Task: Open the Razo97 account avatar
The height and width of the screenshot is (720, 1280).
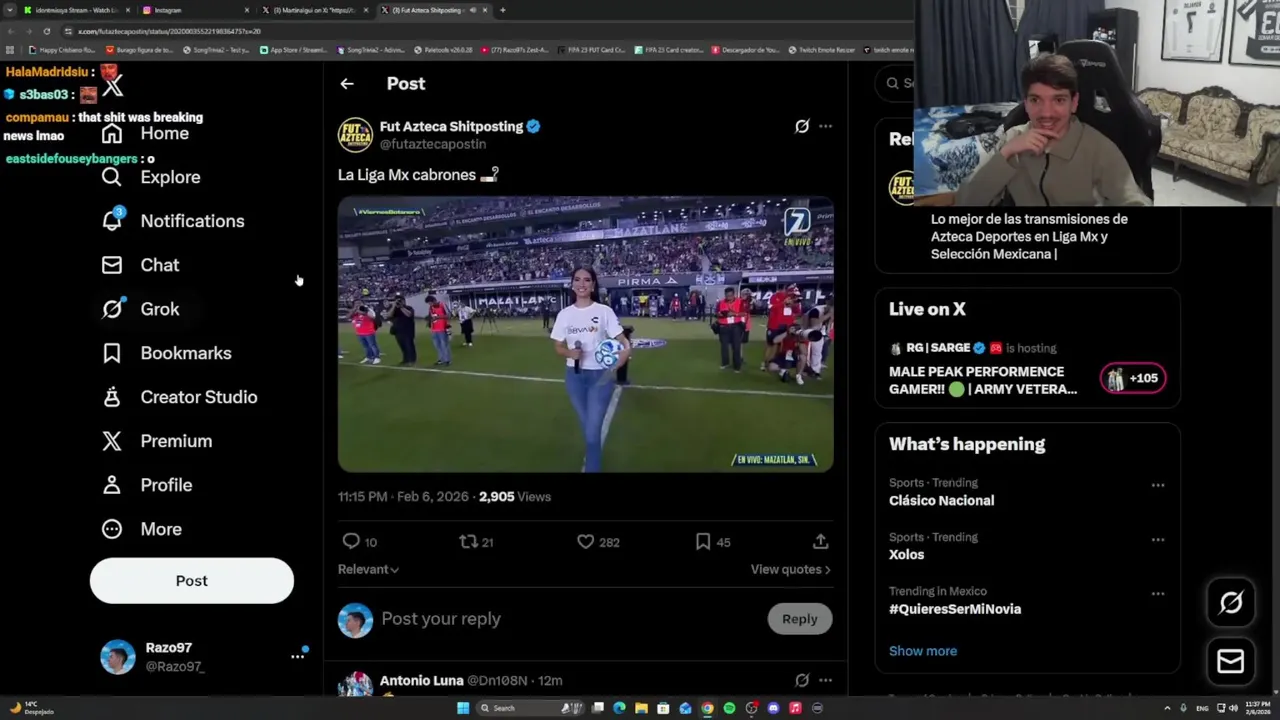Action: coord(117,657)
